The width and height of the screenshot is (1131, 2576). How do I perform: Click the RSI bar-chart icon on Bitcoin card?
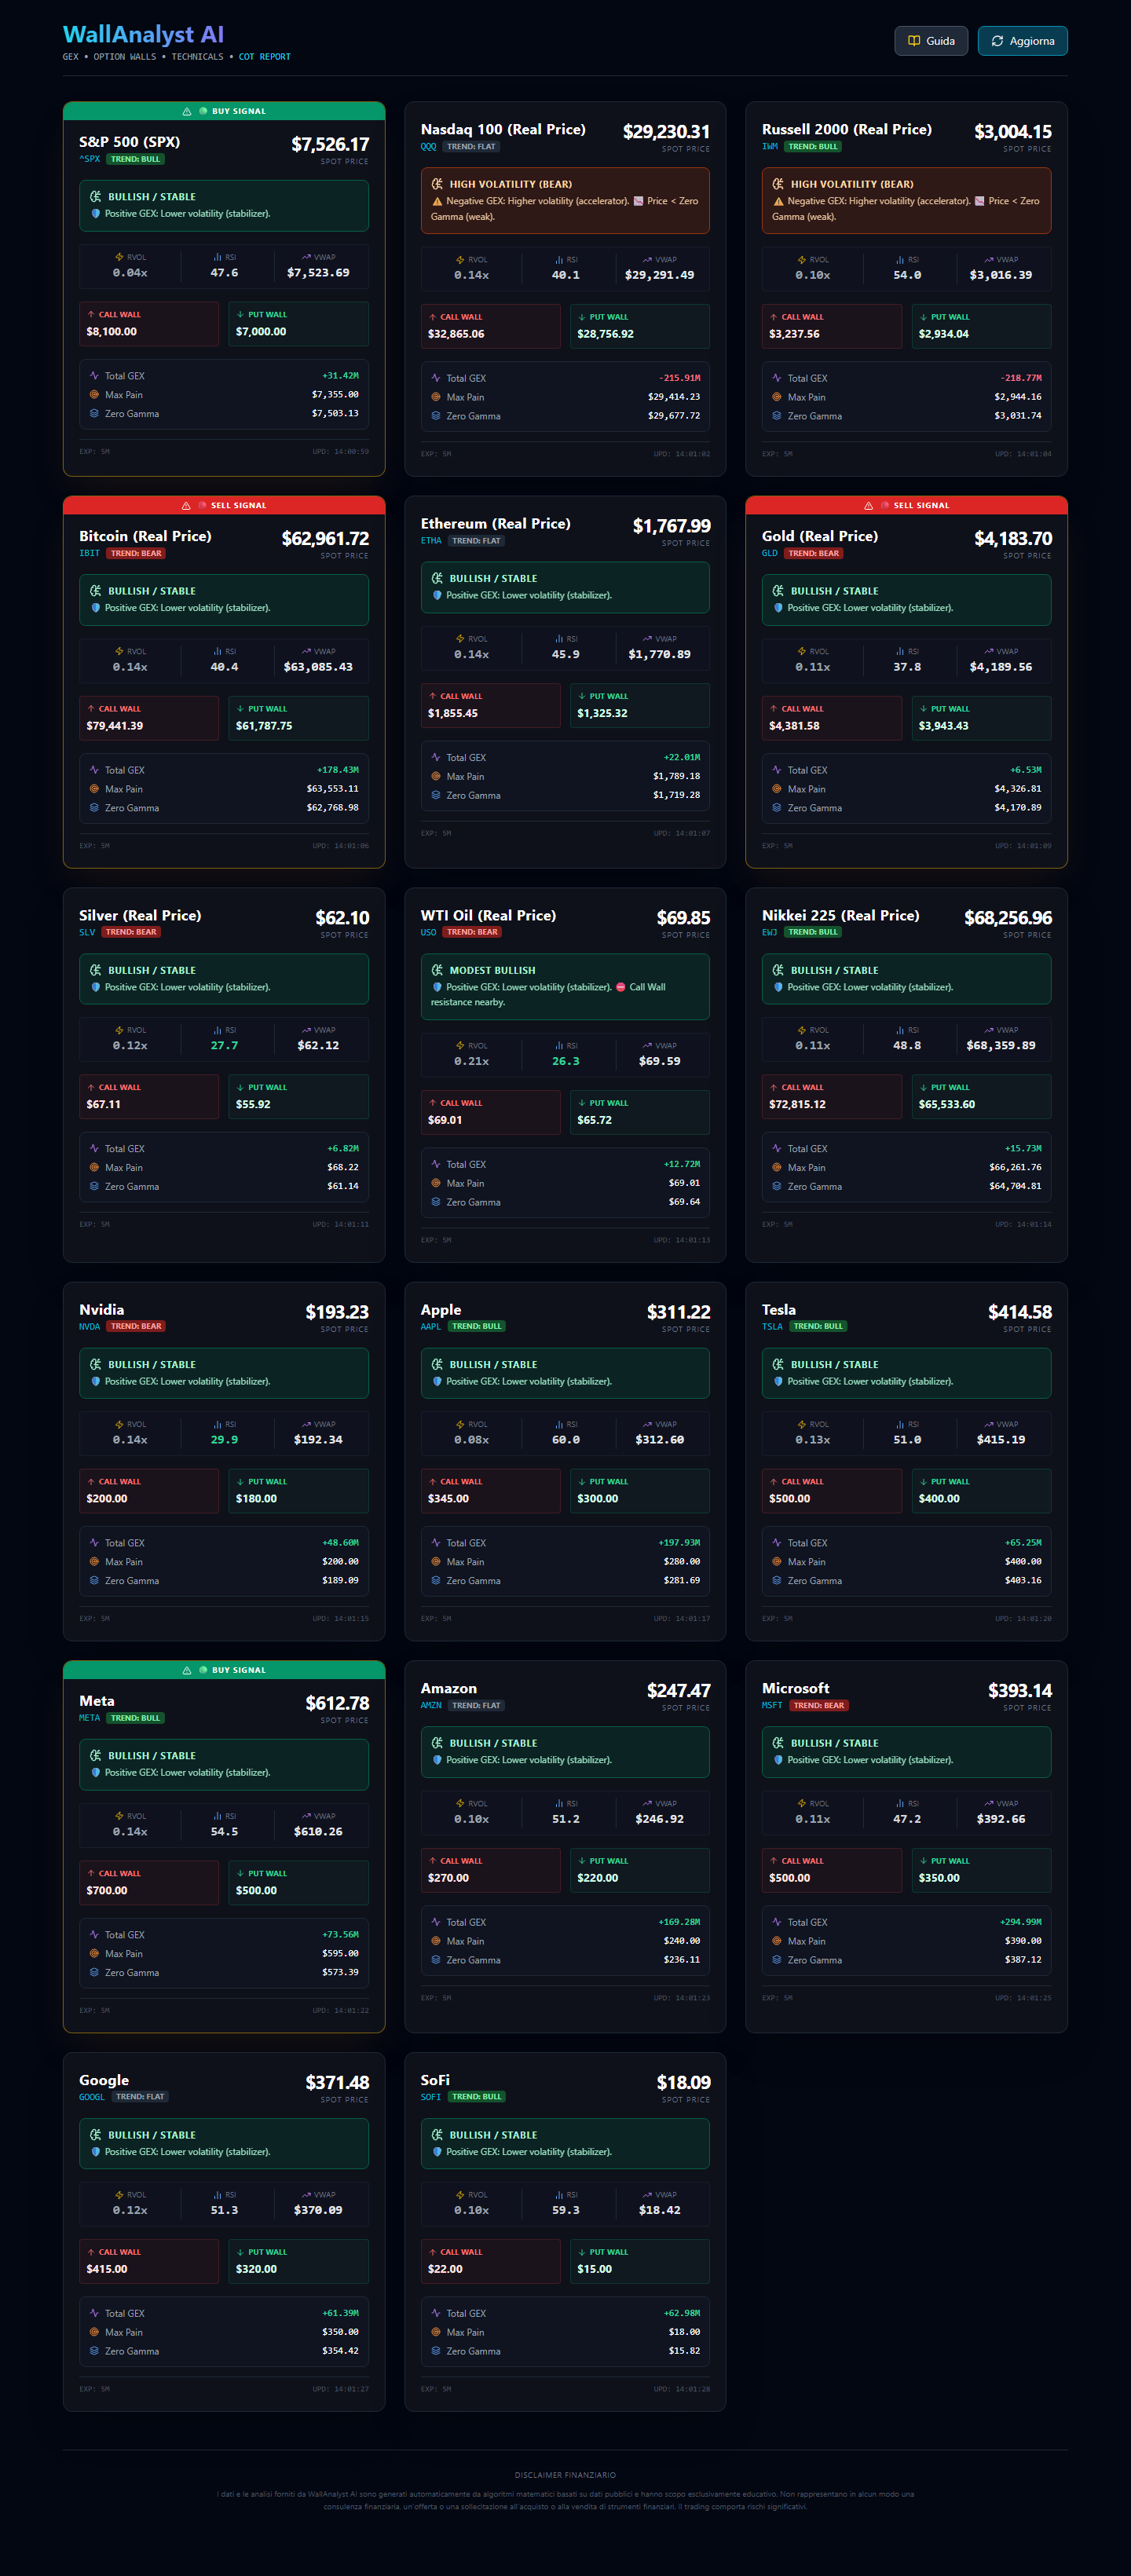[x=217, y=652]
